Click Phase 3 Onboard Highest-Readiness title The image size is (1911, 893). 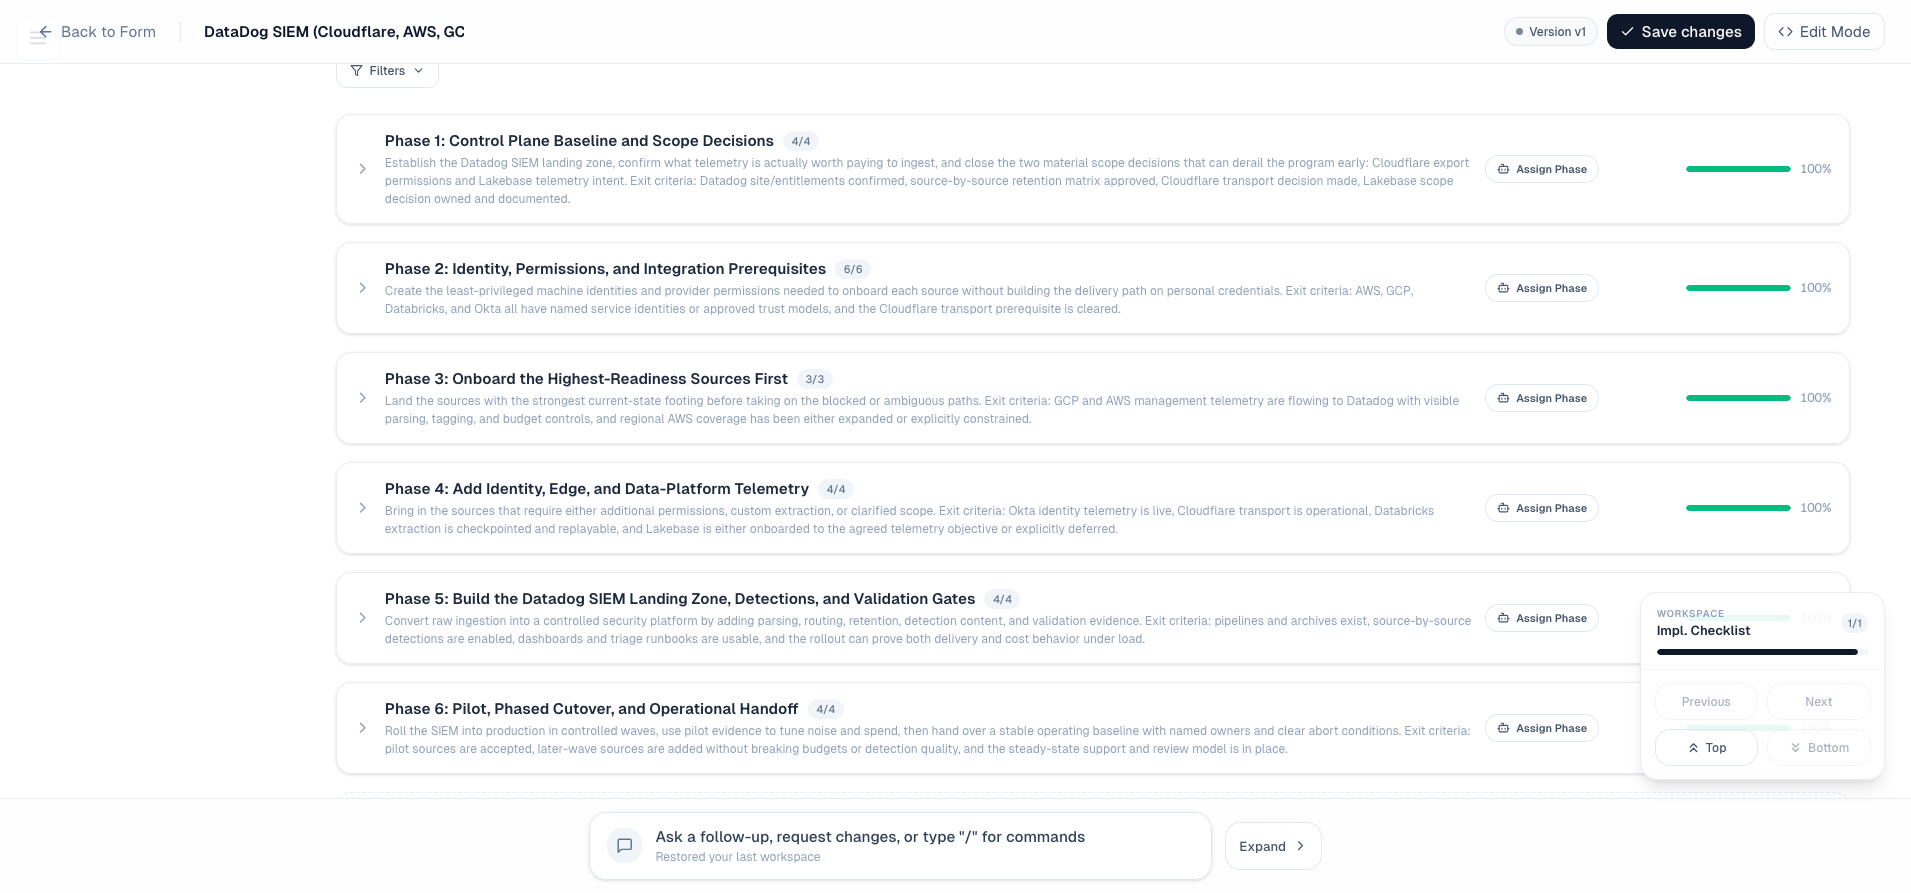586,379
